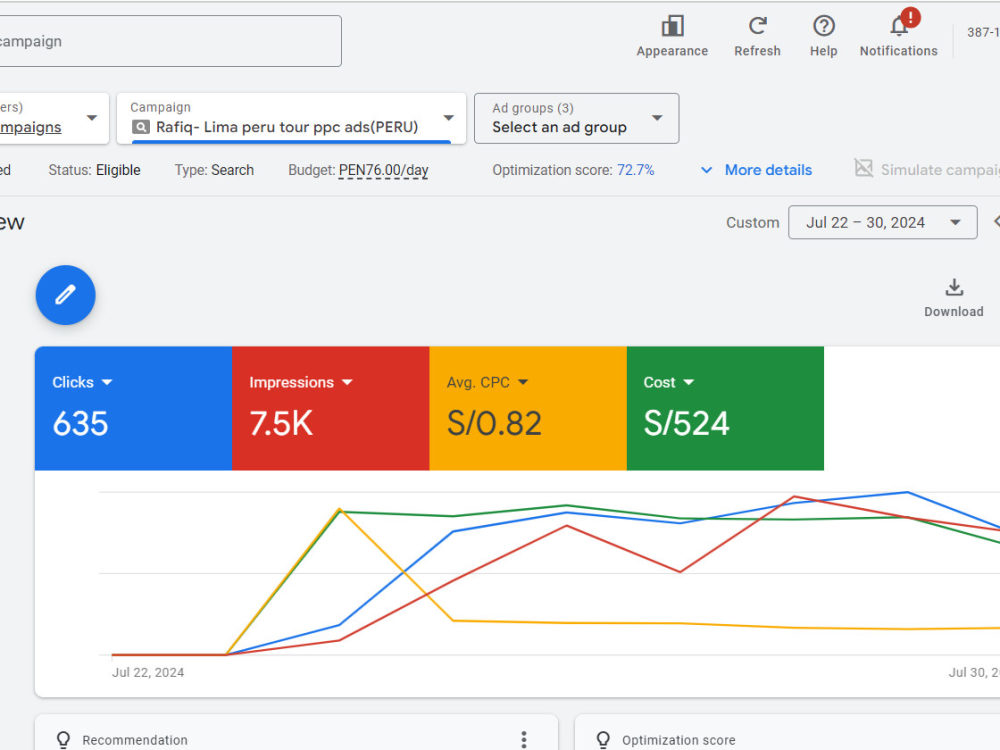Focus the campaign search field
1000x750 pixels.
point(170,41)
